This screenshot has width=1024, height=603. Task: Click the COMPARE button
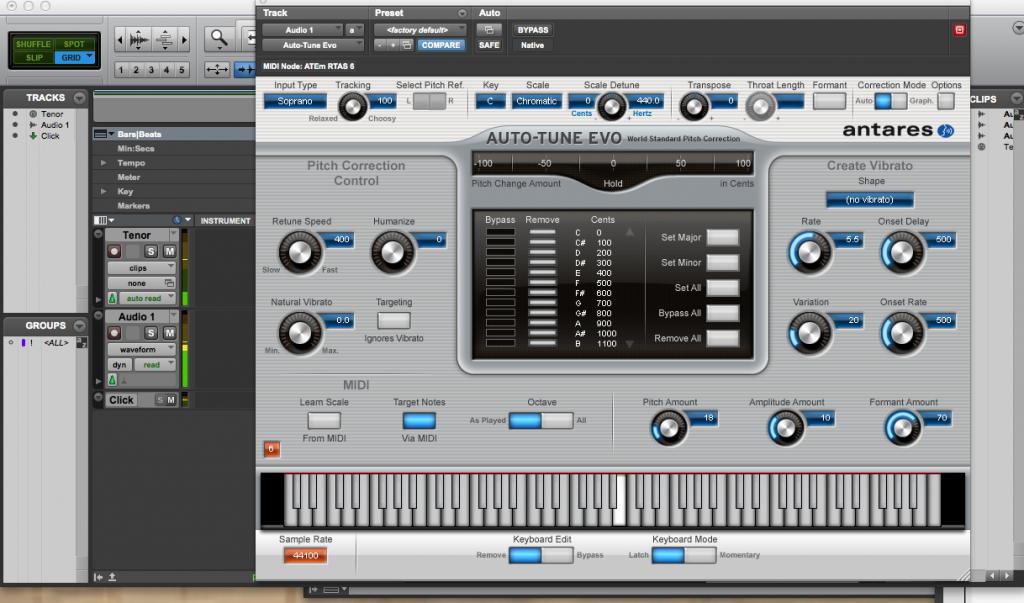tap(440, 45)
